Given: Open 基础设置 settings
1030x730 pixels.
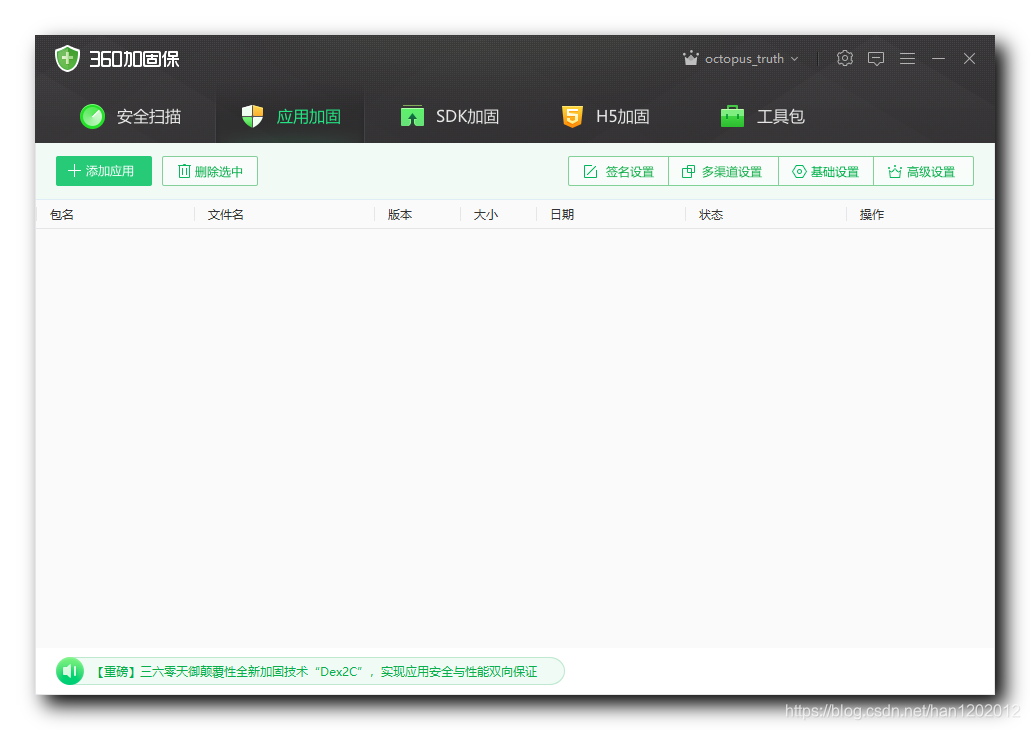Looking at the screenshot, I should [826, 171].
